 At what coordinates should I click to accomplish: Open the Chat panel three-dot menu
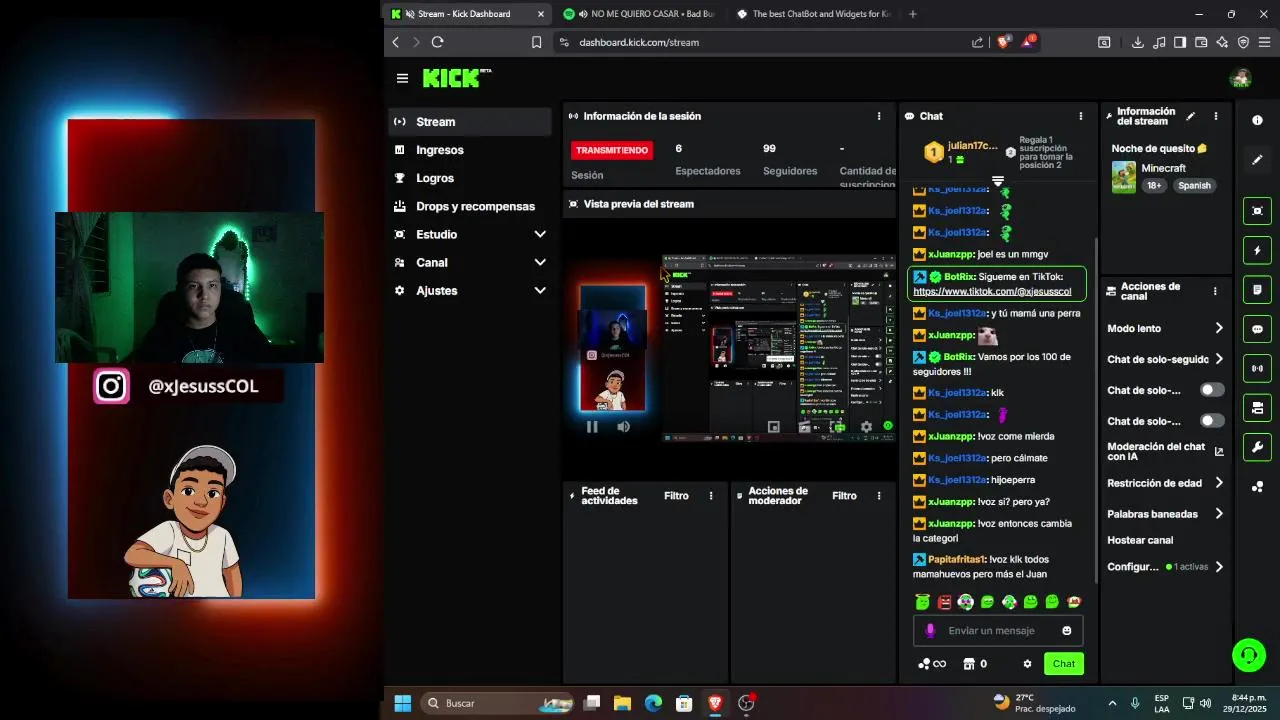(1080, 116)
